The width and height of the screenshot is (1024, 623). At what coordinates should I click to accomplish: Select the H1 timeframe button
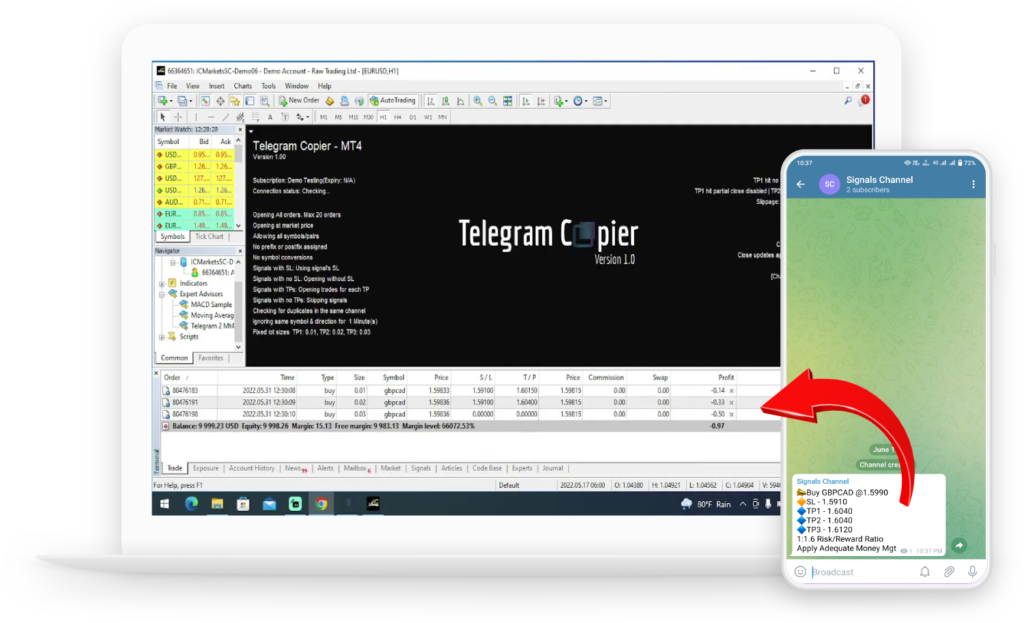[384, 117]
